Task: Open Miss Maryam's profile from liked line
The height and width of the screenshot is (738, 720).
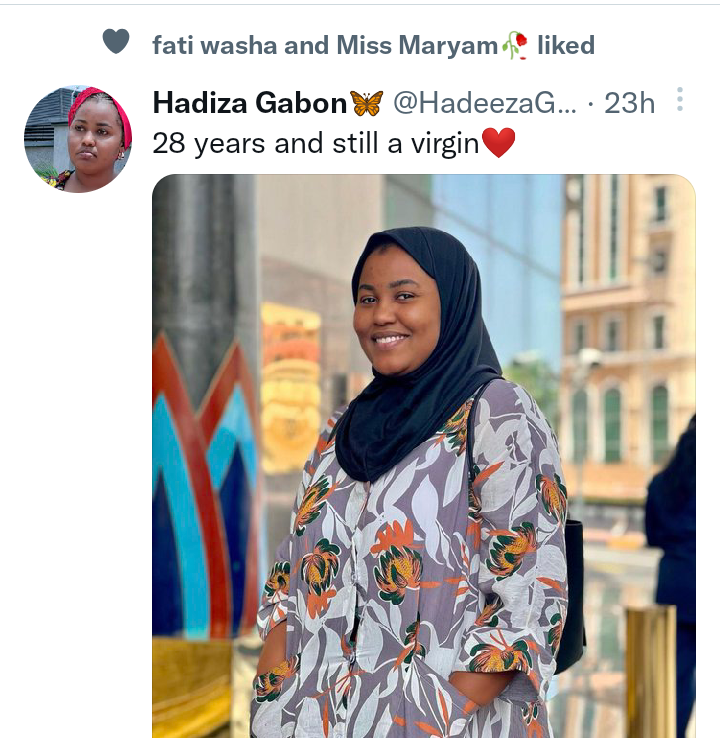Action: 417,46
